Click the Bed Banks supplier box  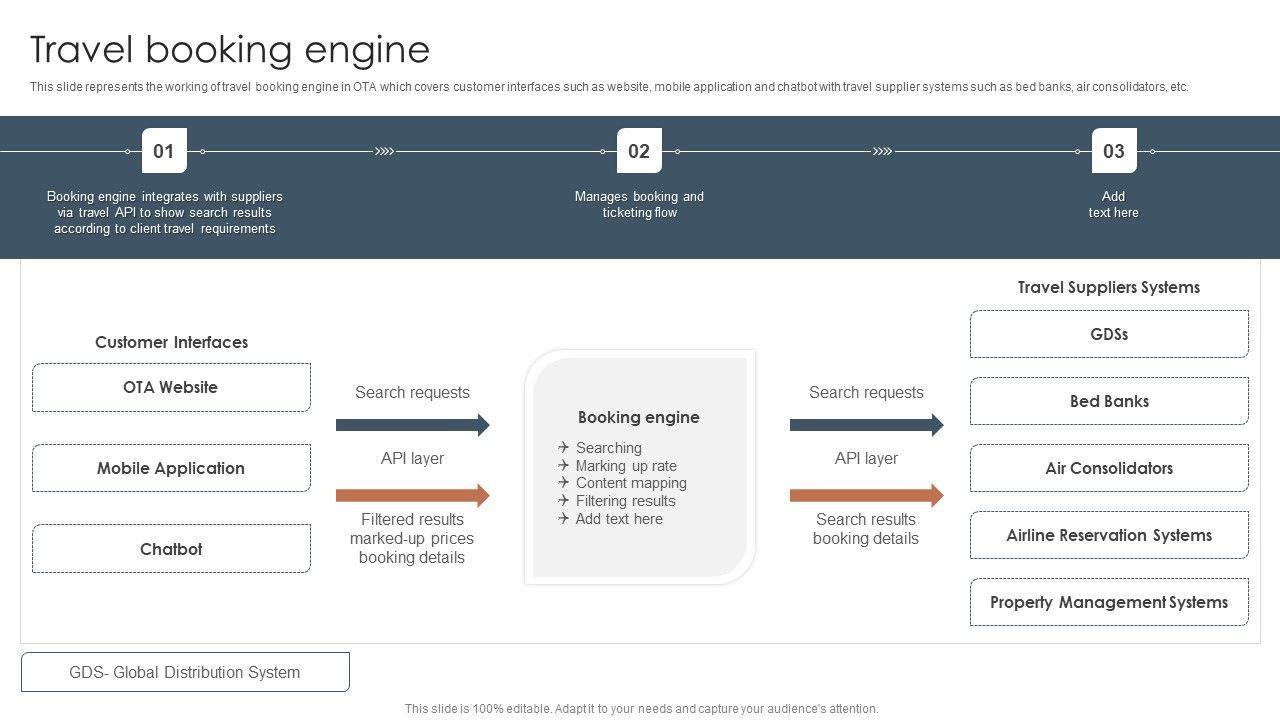click(1109, 401)
